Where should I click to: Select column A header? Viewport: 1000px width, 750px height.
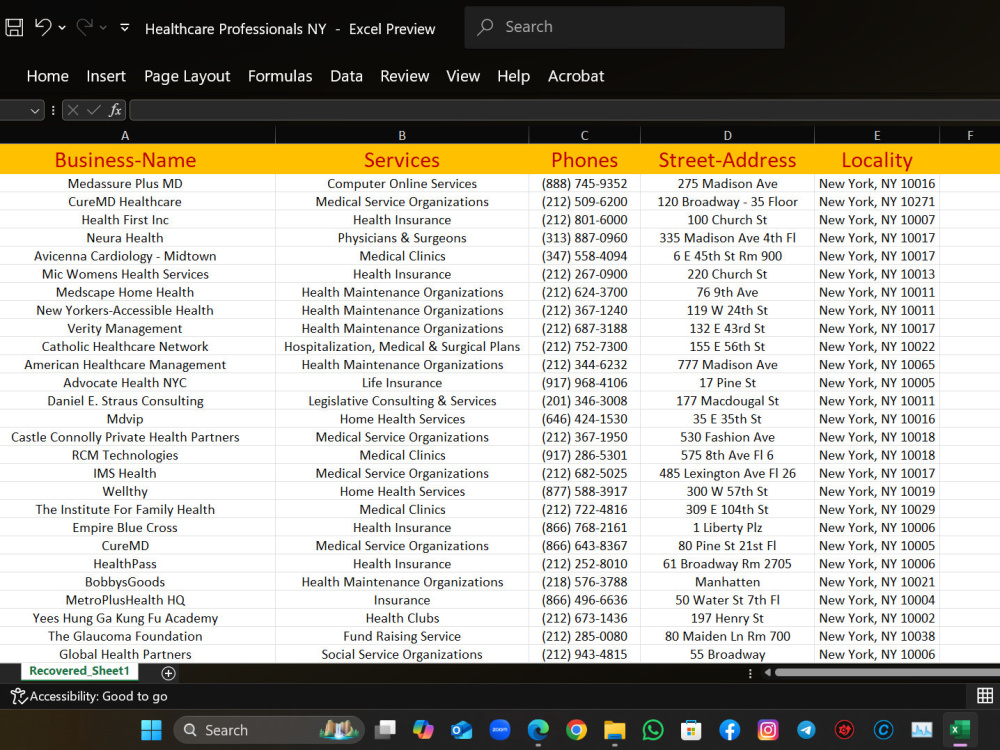pyautogui.click(x=125, y=135)
